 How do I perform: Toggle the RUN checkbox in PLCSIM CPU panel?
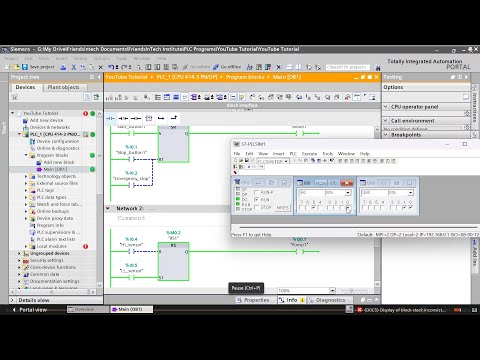click(x=256, y=199)
